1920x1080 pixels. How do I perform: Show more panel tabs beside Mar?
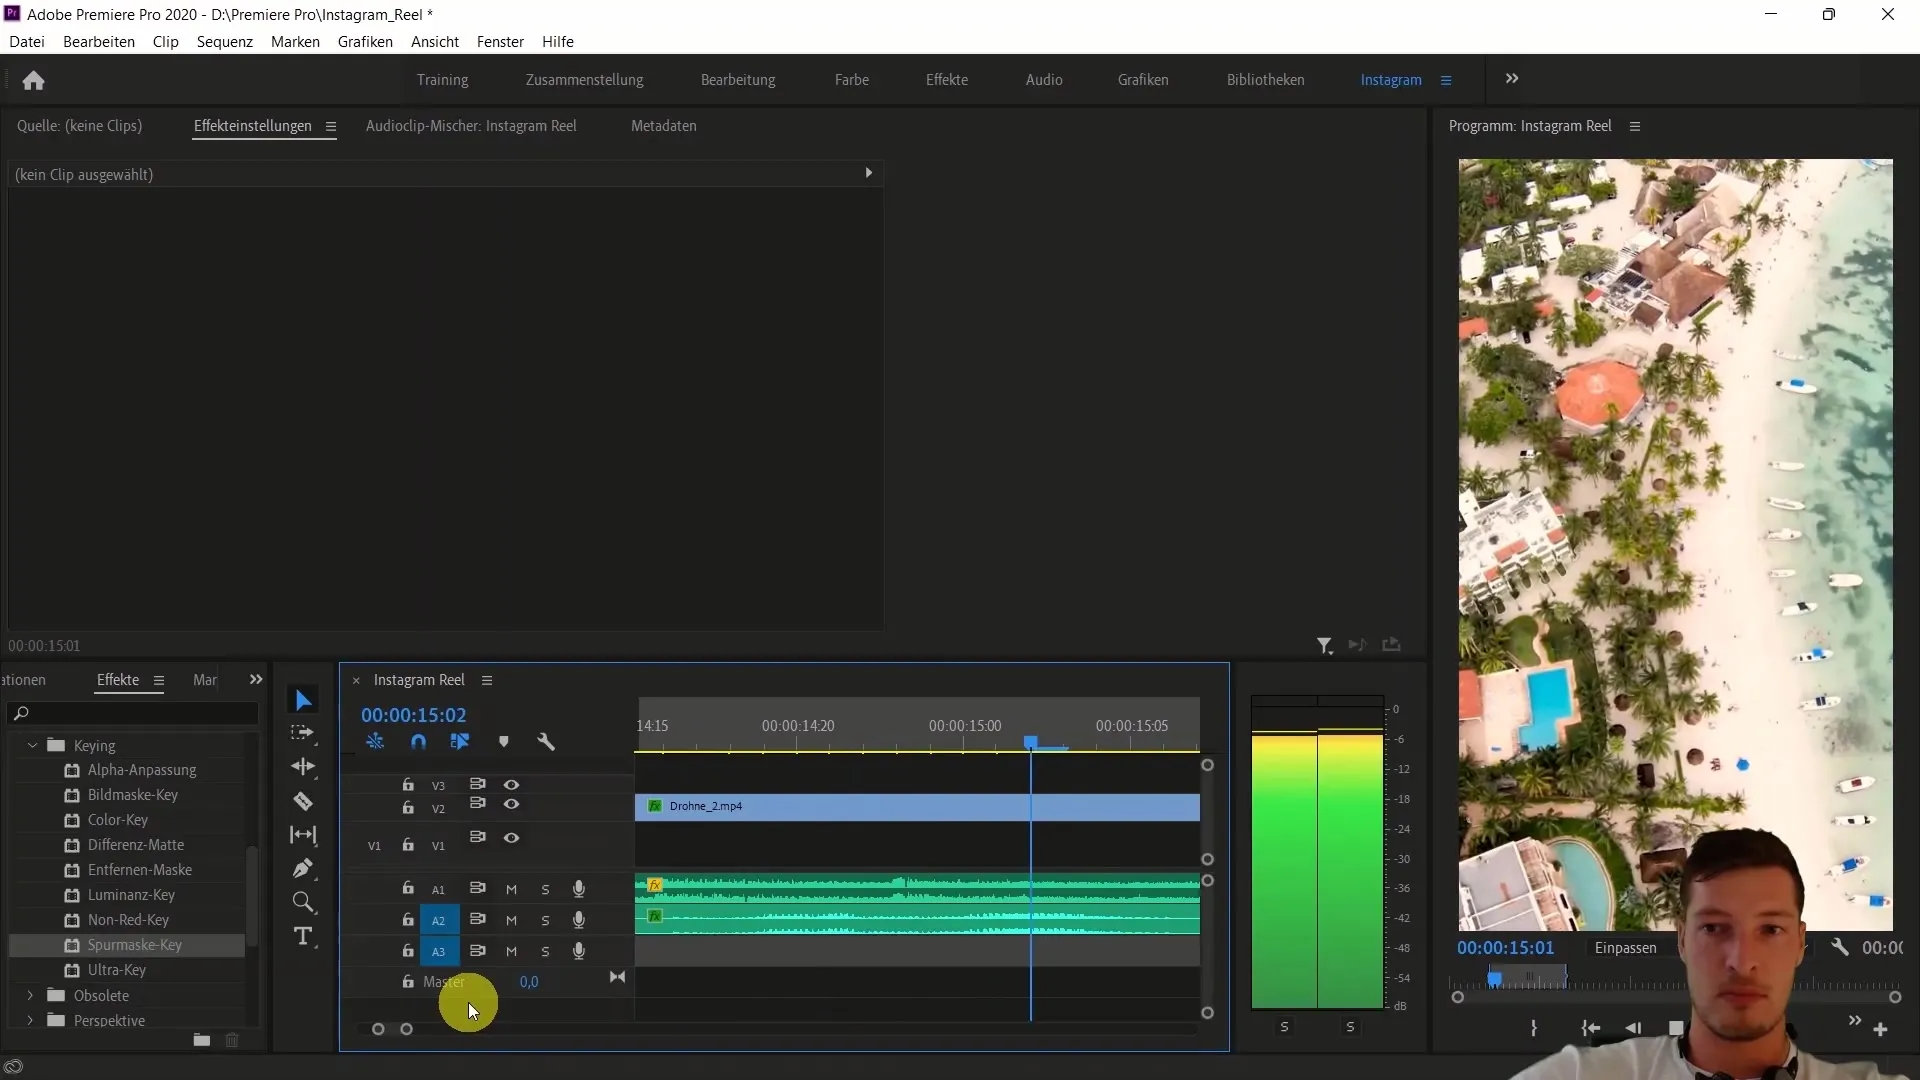pos(256,680)
